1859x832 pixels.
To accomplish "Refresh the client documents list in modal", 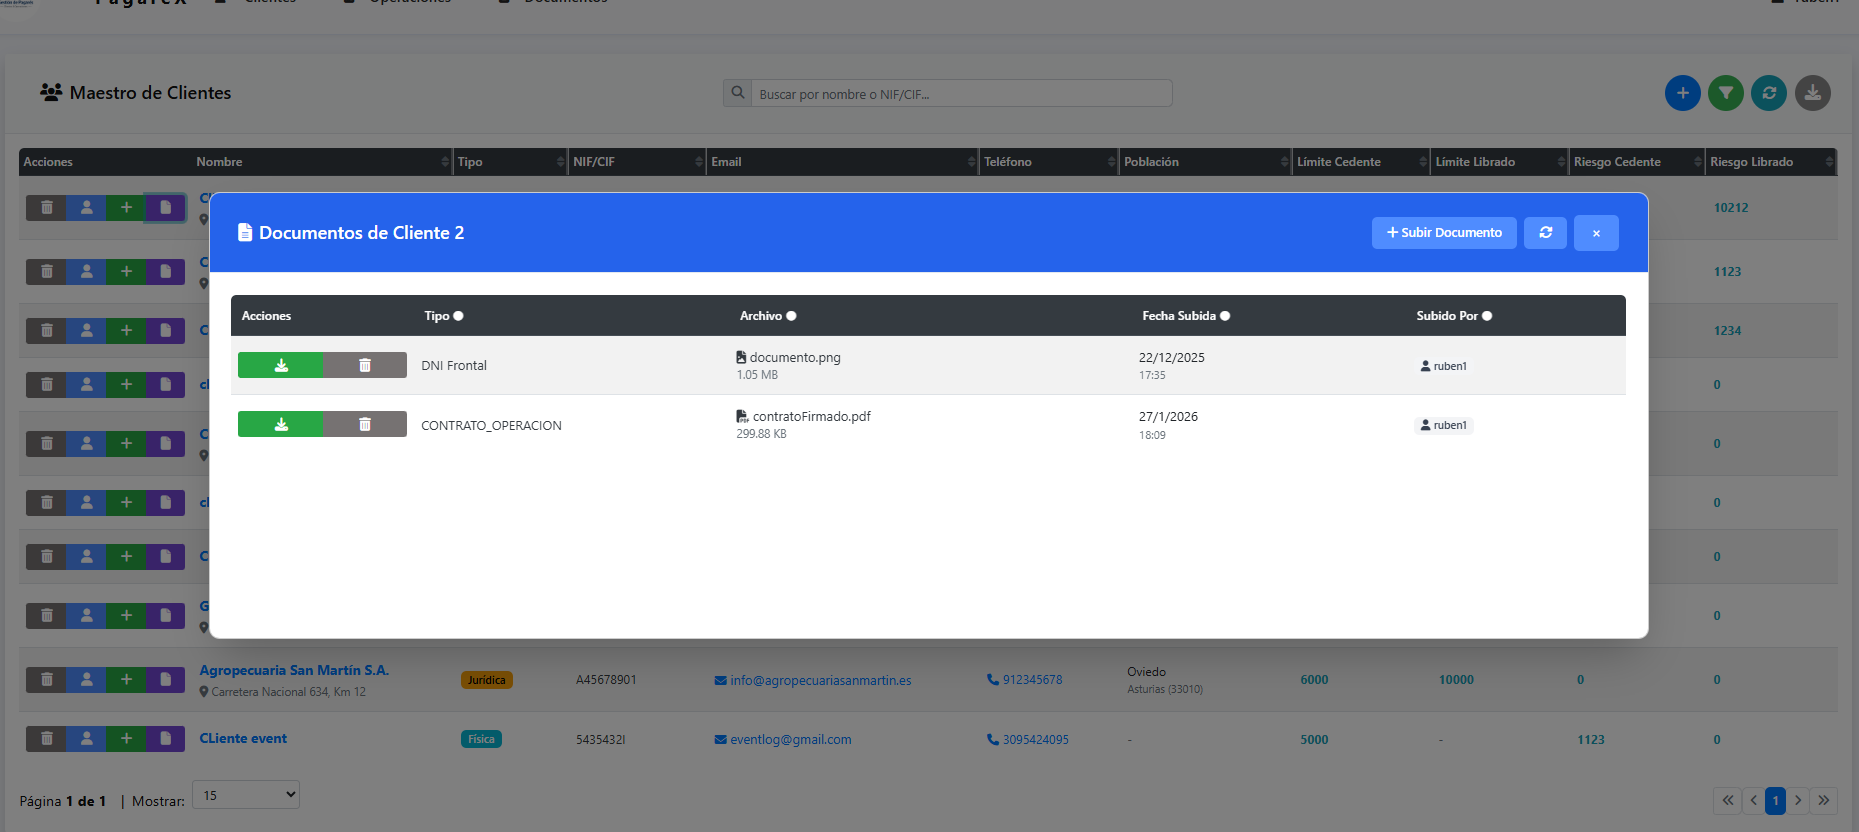I will 1545,232.
